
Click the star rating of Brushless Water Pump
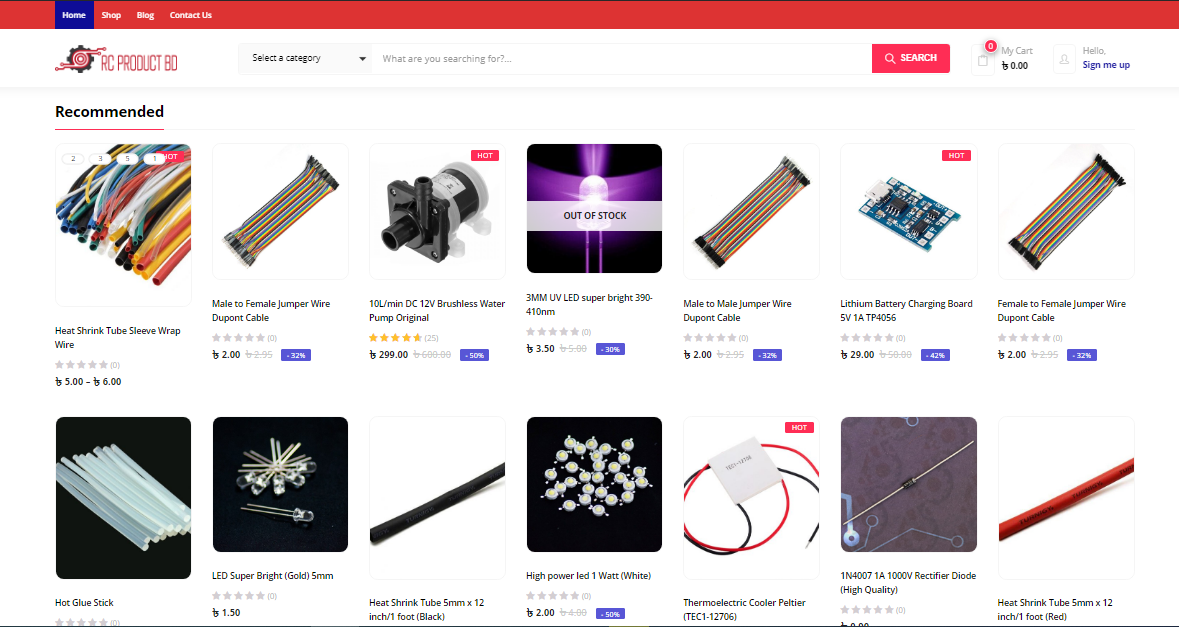[396, 338]
